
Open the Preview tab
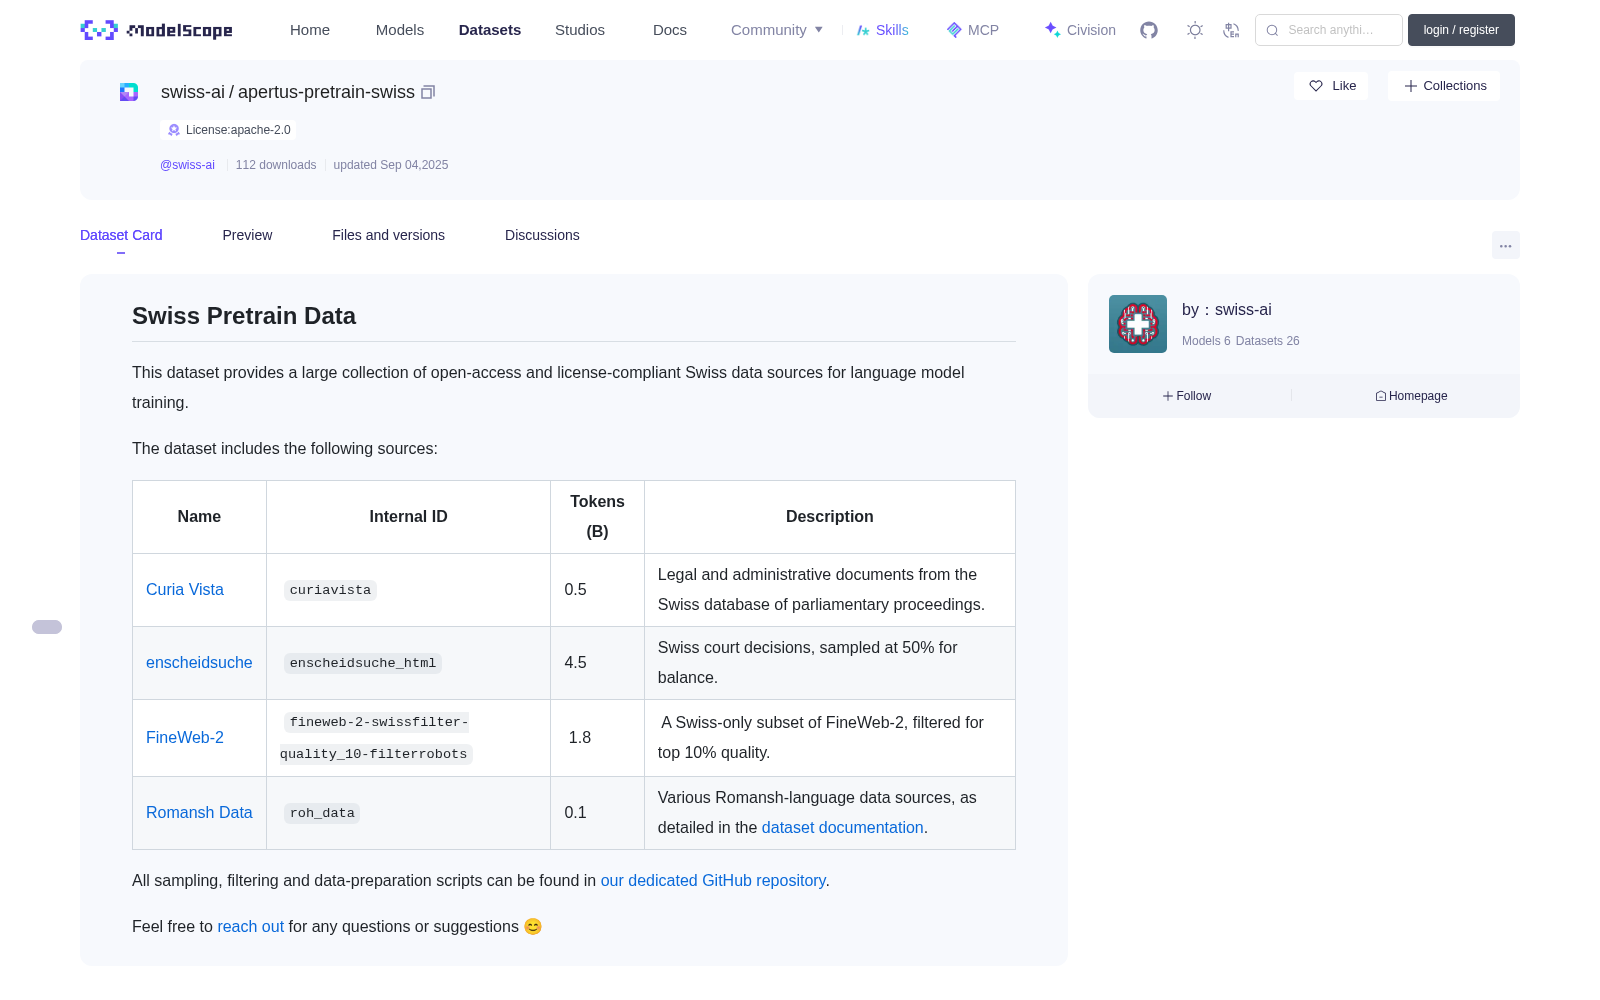point(247,235)
